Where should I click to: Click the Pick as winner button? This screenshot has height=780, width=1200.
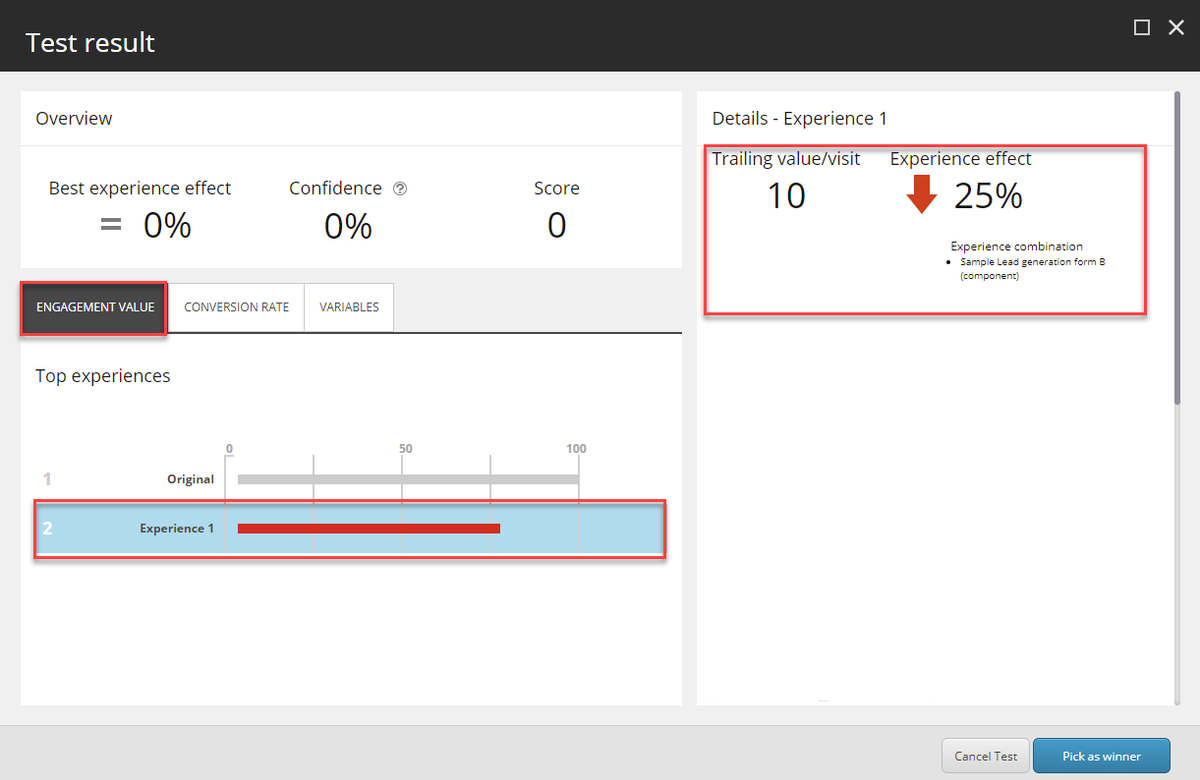pos(1101,756)
